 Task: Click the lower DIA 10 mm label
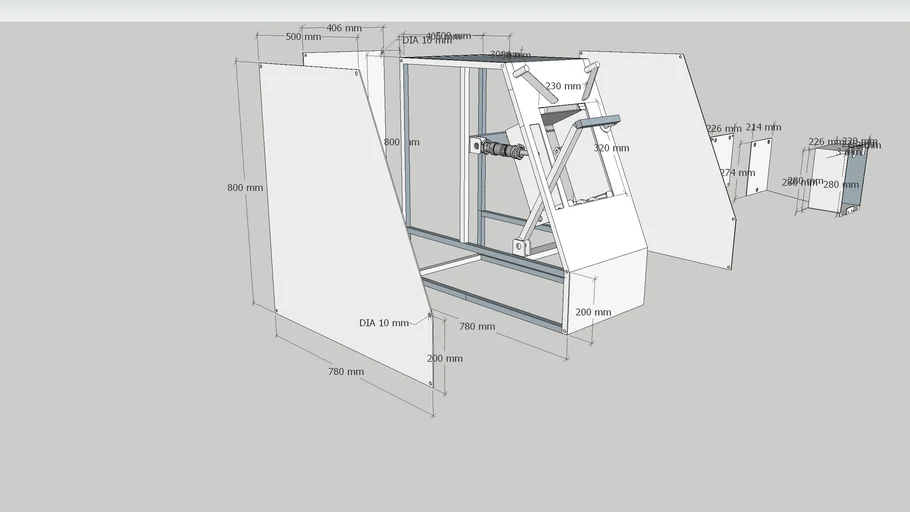click(x=384, y=323)
